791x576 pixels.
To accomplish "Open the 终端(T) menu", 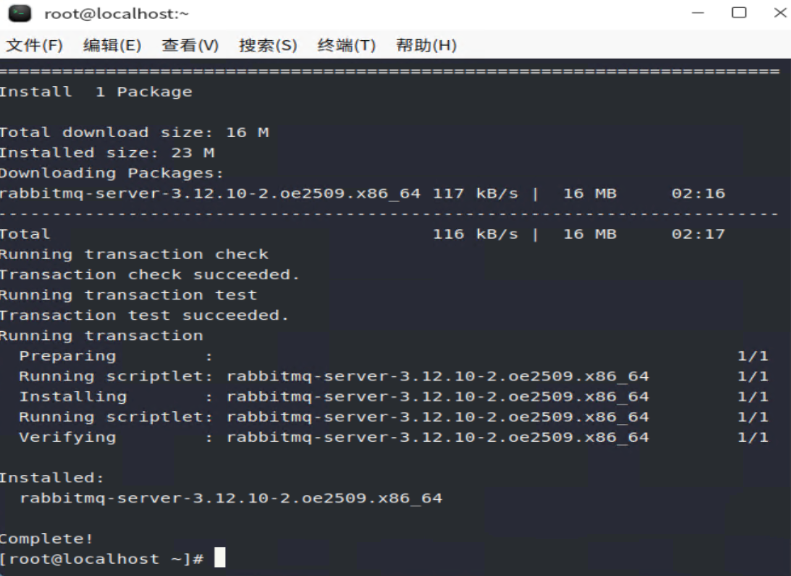I will pos(347,45).
